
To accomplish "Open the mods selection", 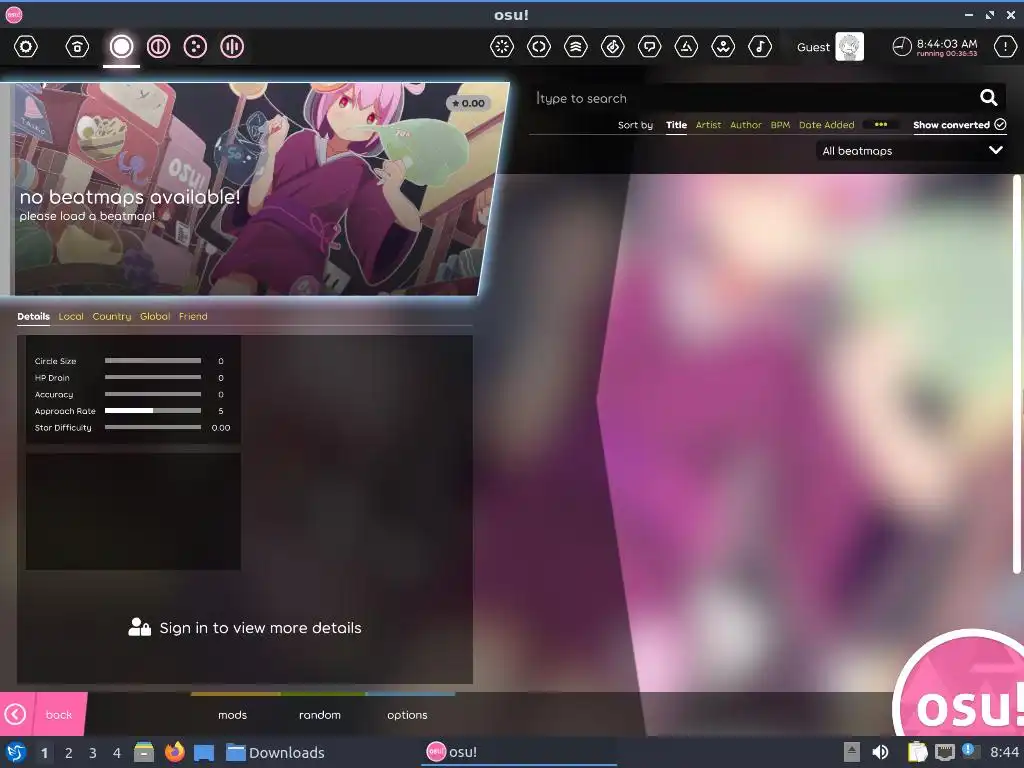I will click(232, 714).
